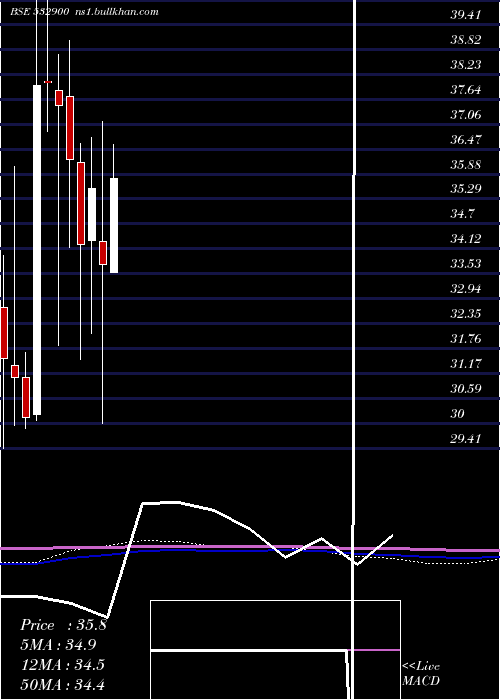Click the 12MA : 34.5 readout
This screenshot has height=700, width=500.
[x=63, y=665]
